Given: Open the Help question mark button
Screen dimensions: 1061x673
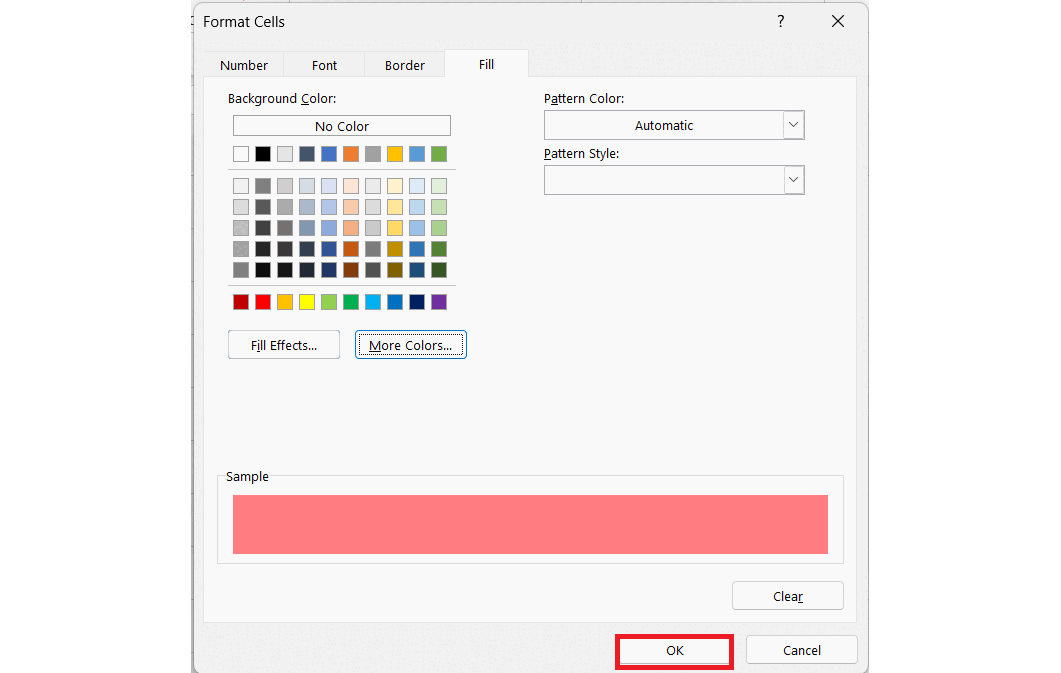Looking at the screenshot, I should coord(780,22).
